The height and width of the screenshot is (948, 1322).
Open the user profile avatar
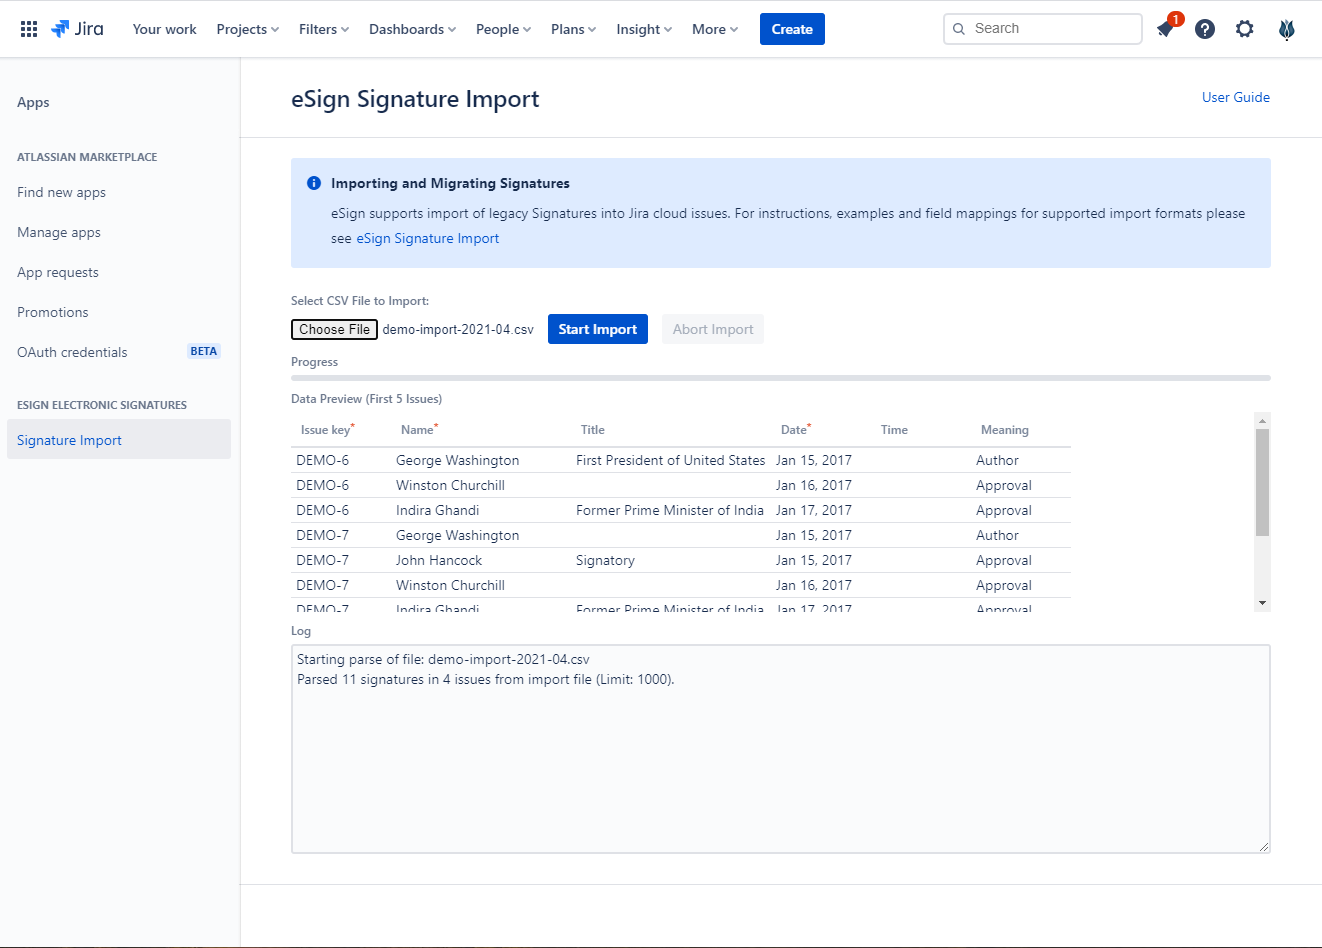1287,29
